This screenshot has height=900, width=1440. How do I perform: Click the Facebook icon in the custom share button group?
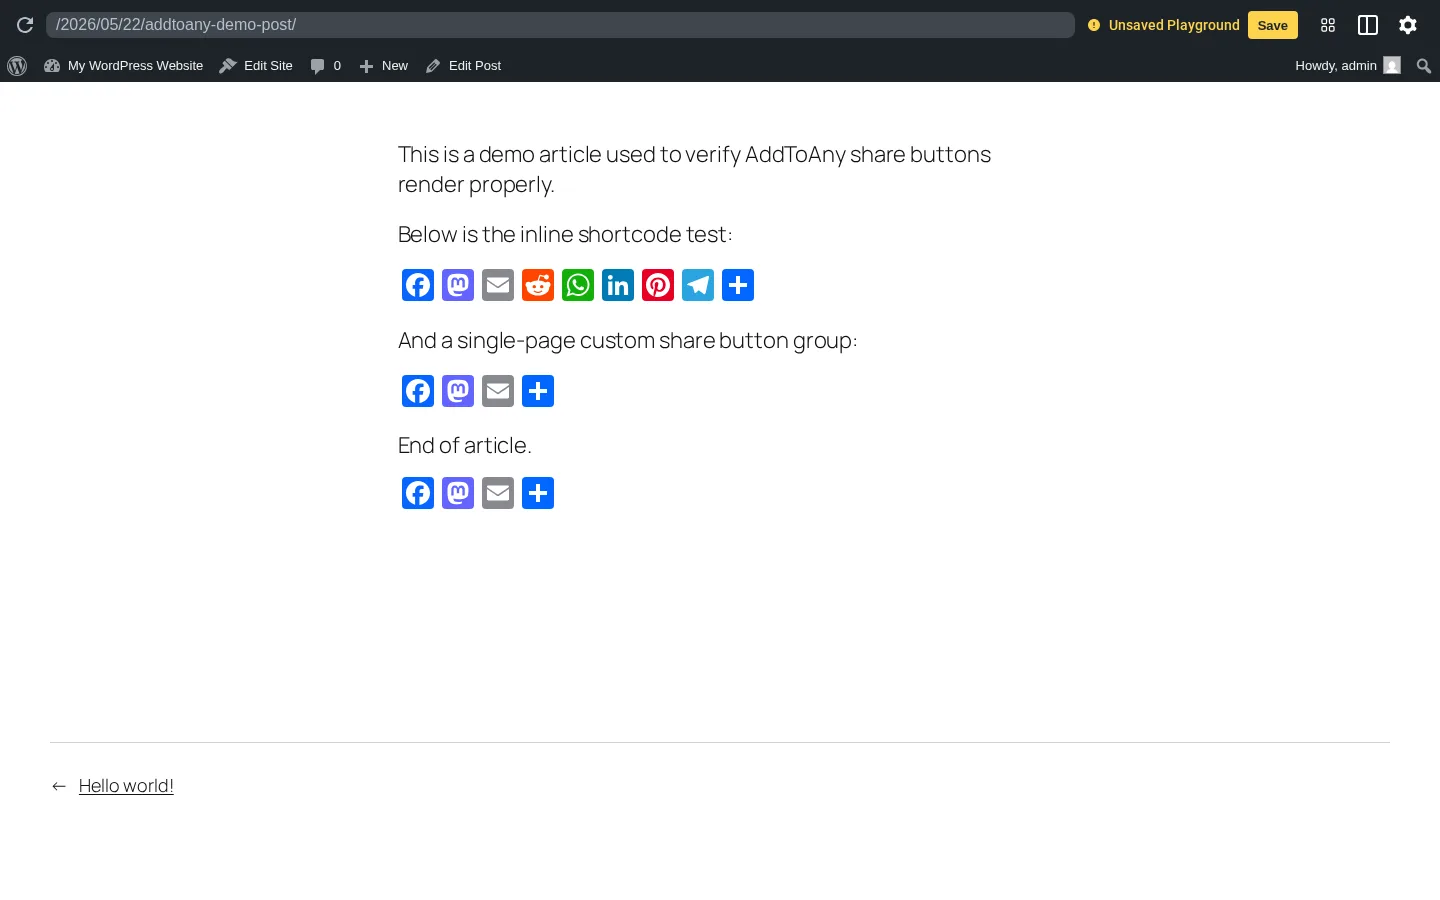click(418, 391)
